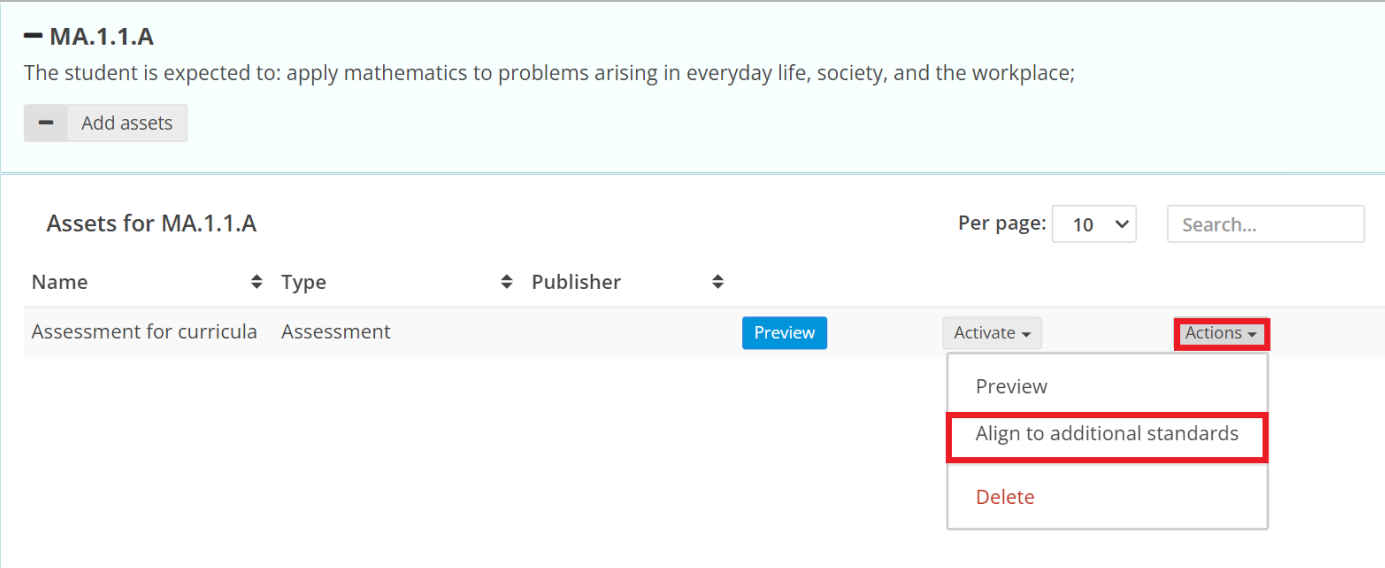Collapse the MA.1.1.A standard section
The image size is (1385, 568).
pos(33,38)
